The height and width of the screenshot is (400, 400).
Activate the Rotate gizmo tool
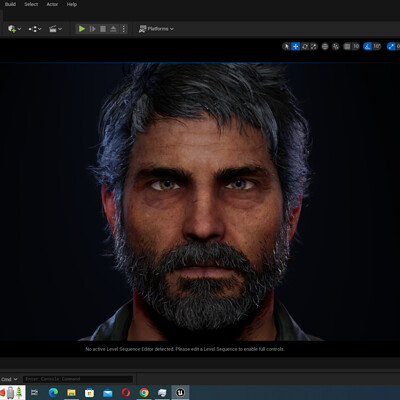tap(305, 46)
